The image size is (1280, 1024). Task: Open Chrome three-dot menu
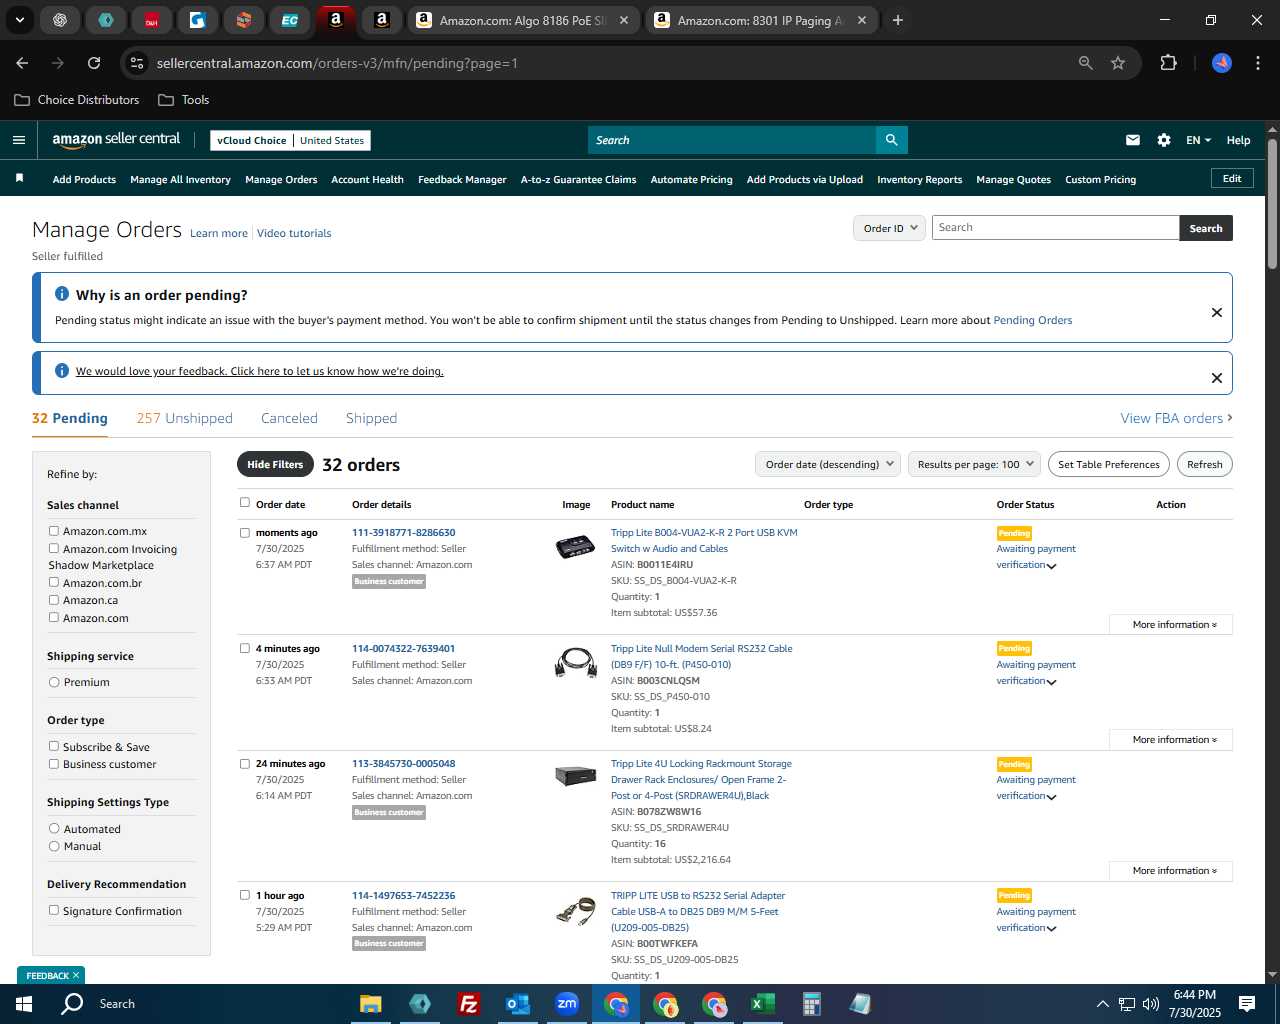tap(1256, 63)
